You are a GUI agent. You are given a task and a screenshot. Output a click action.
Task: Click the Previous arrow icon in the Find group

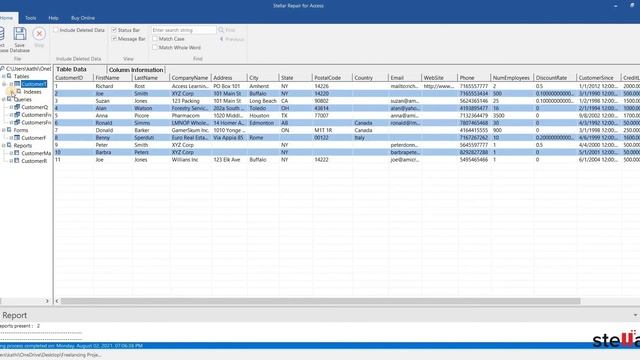[x=222, y=39]
